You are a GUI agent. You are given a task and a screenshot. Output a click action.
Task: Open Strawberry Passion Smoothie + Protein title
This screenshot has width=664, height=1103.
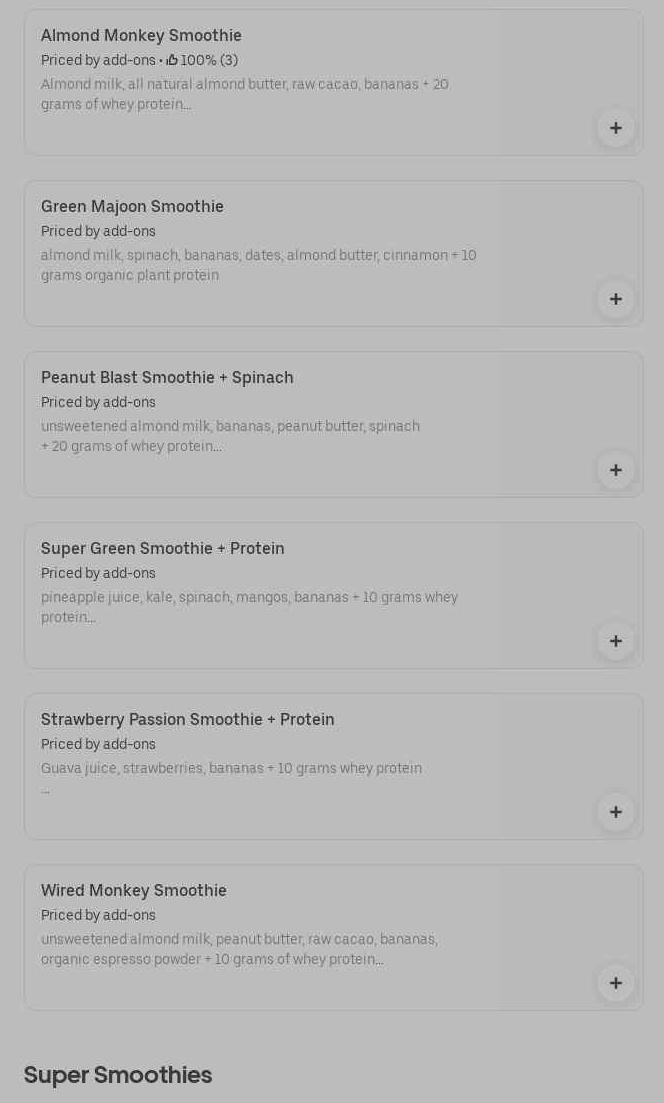coord(188,720)
